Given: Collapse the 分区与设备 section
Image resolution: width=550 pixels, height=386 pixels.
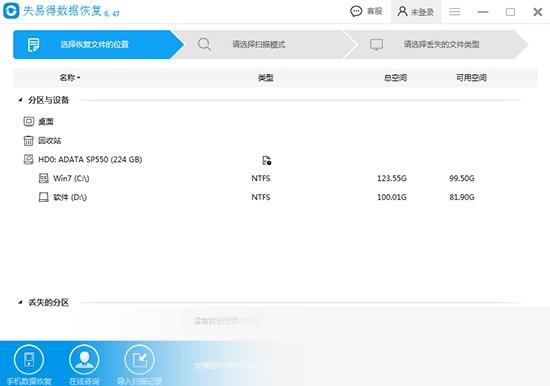Looking at the screenshot, I should (20, 100).
